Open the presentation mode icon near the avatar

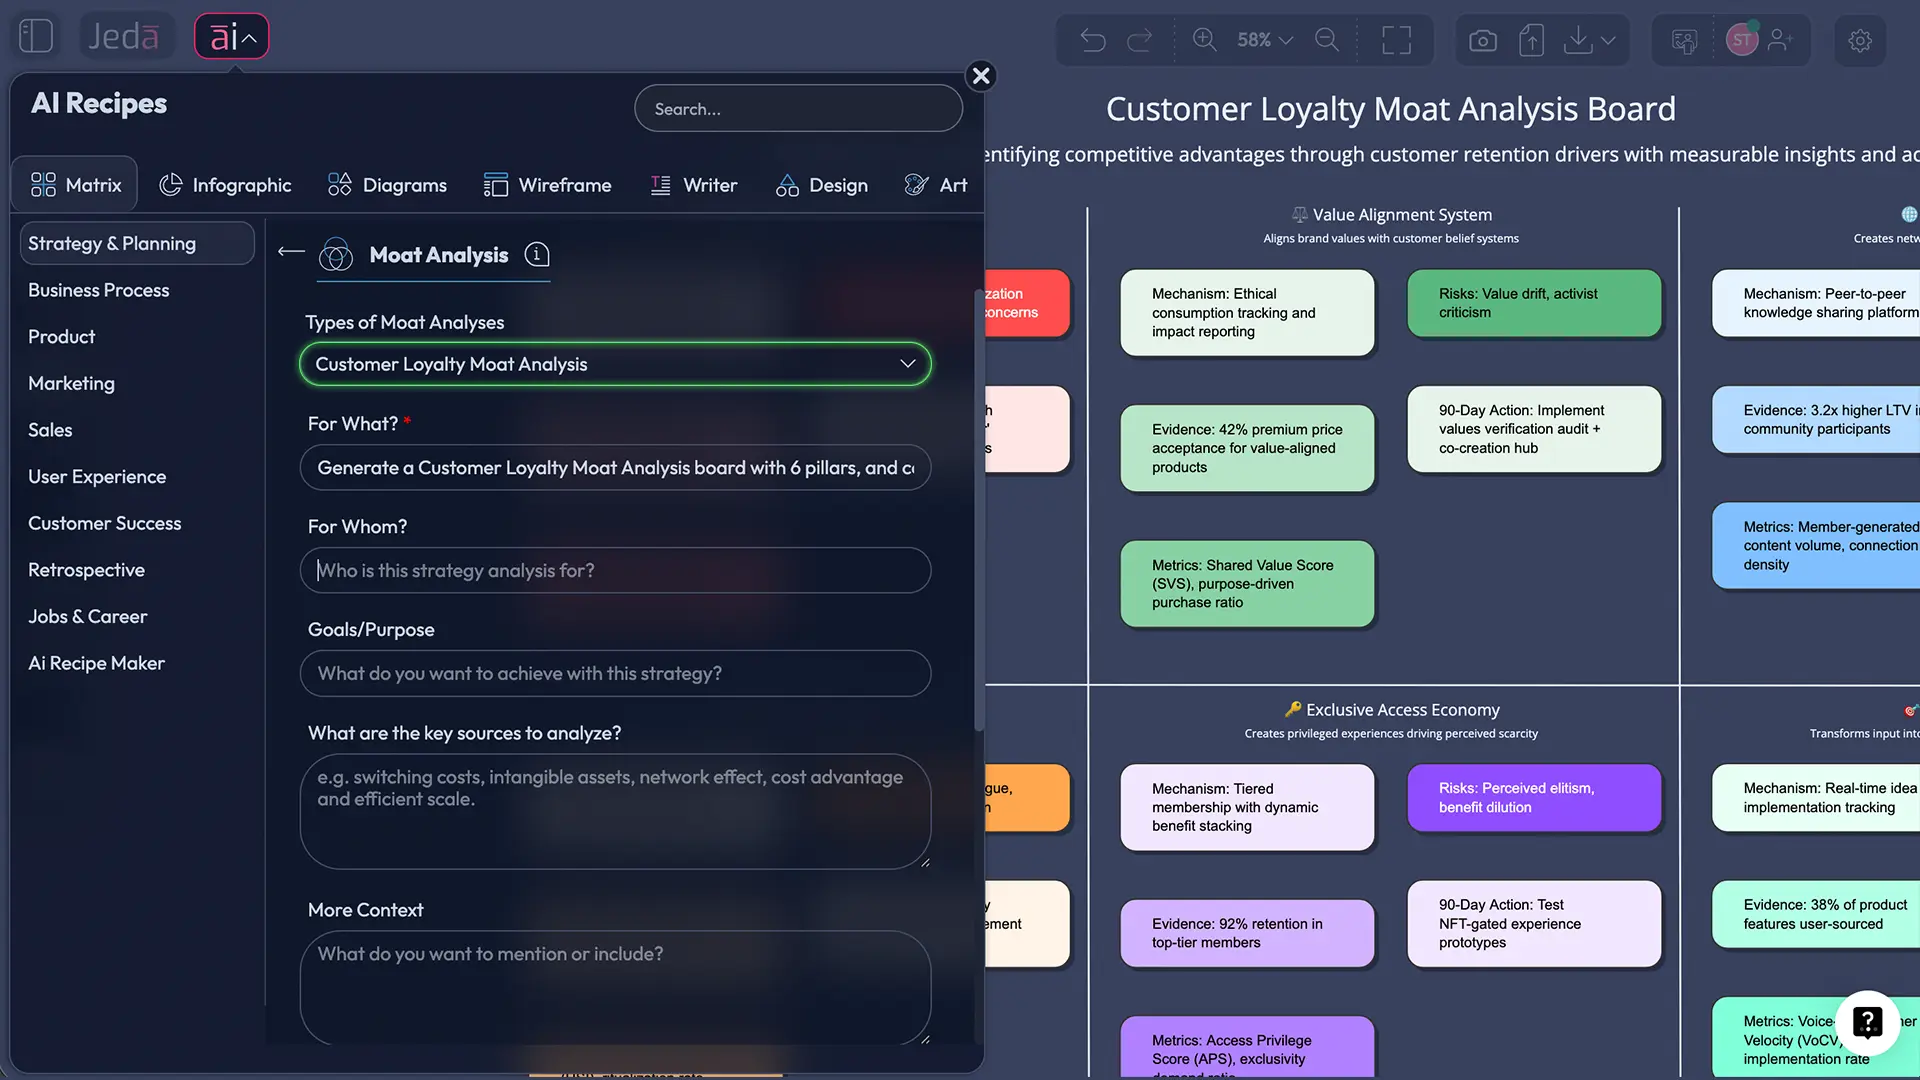1683,40
